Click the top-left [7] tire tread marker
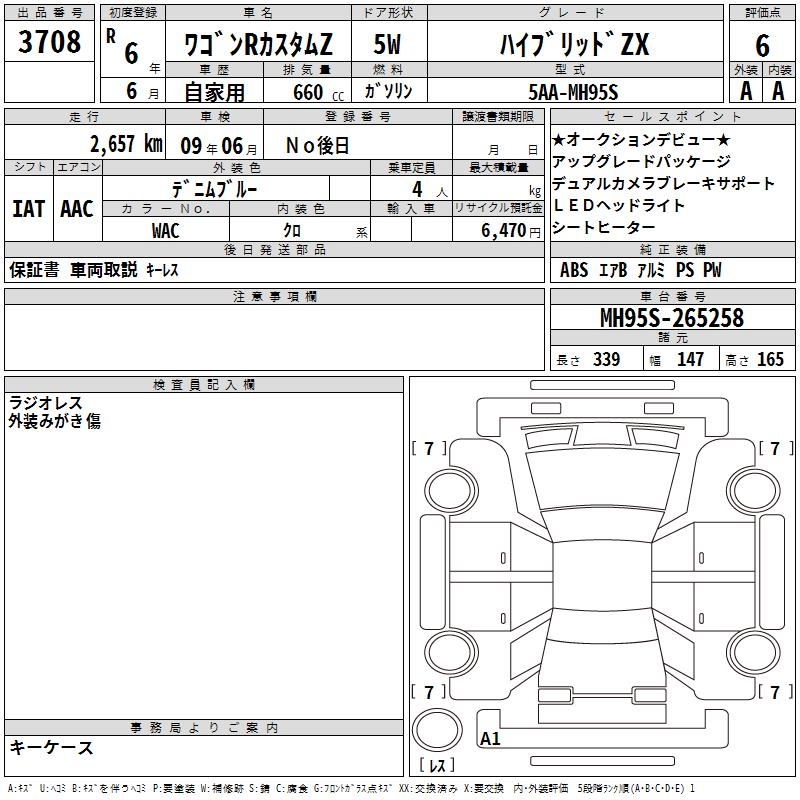 tap(429, 449)
